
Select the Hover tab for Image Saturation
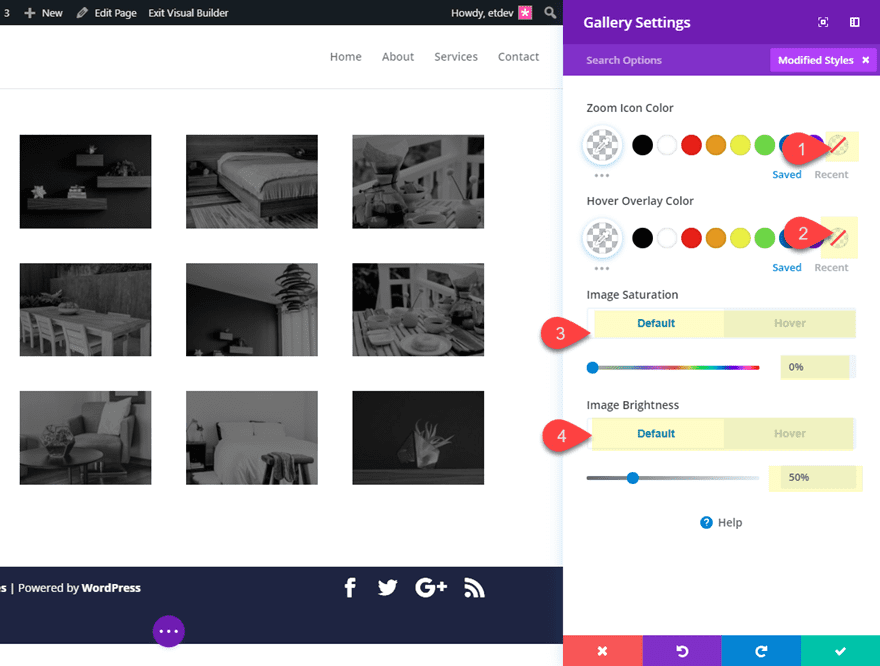point(789,323)
